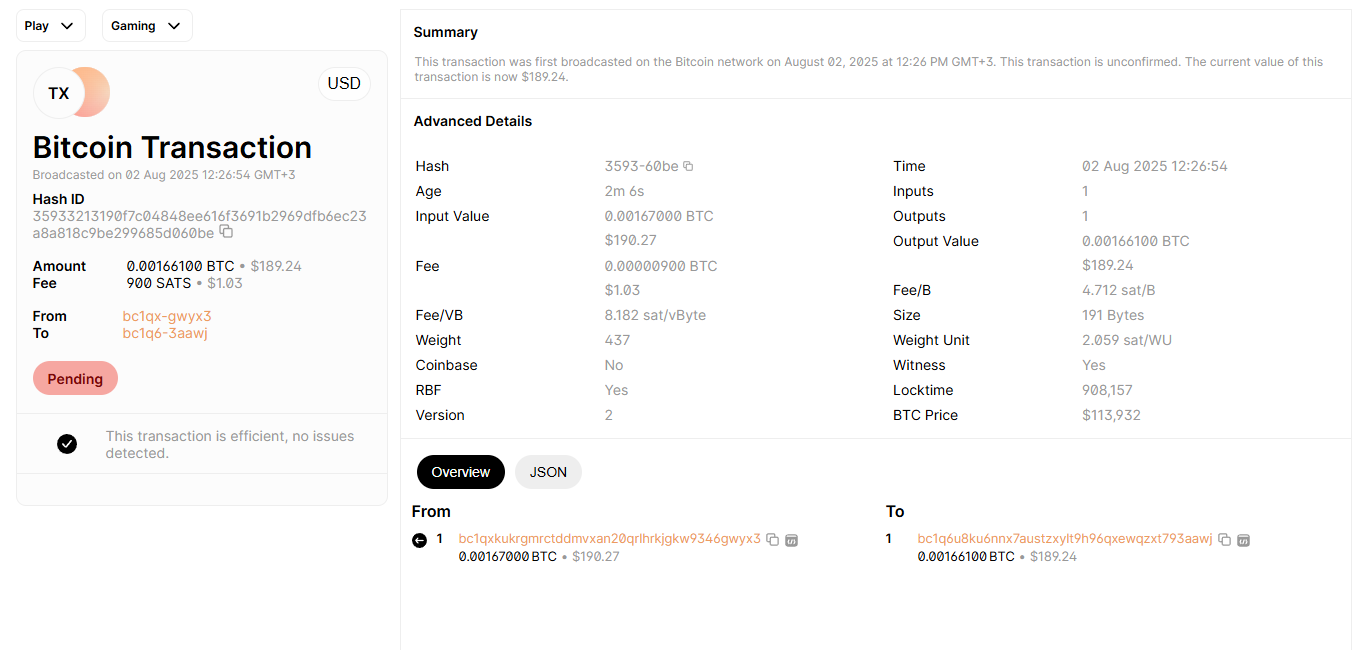This screenshot has width=1363, height=650.
Task: Copy the To address bc1q6u8ku...3aawj
Action: (x=1224, y=540)
